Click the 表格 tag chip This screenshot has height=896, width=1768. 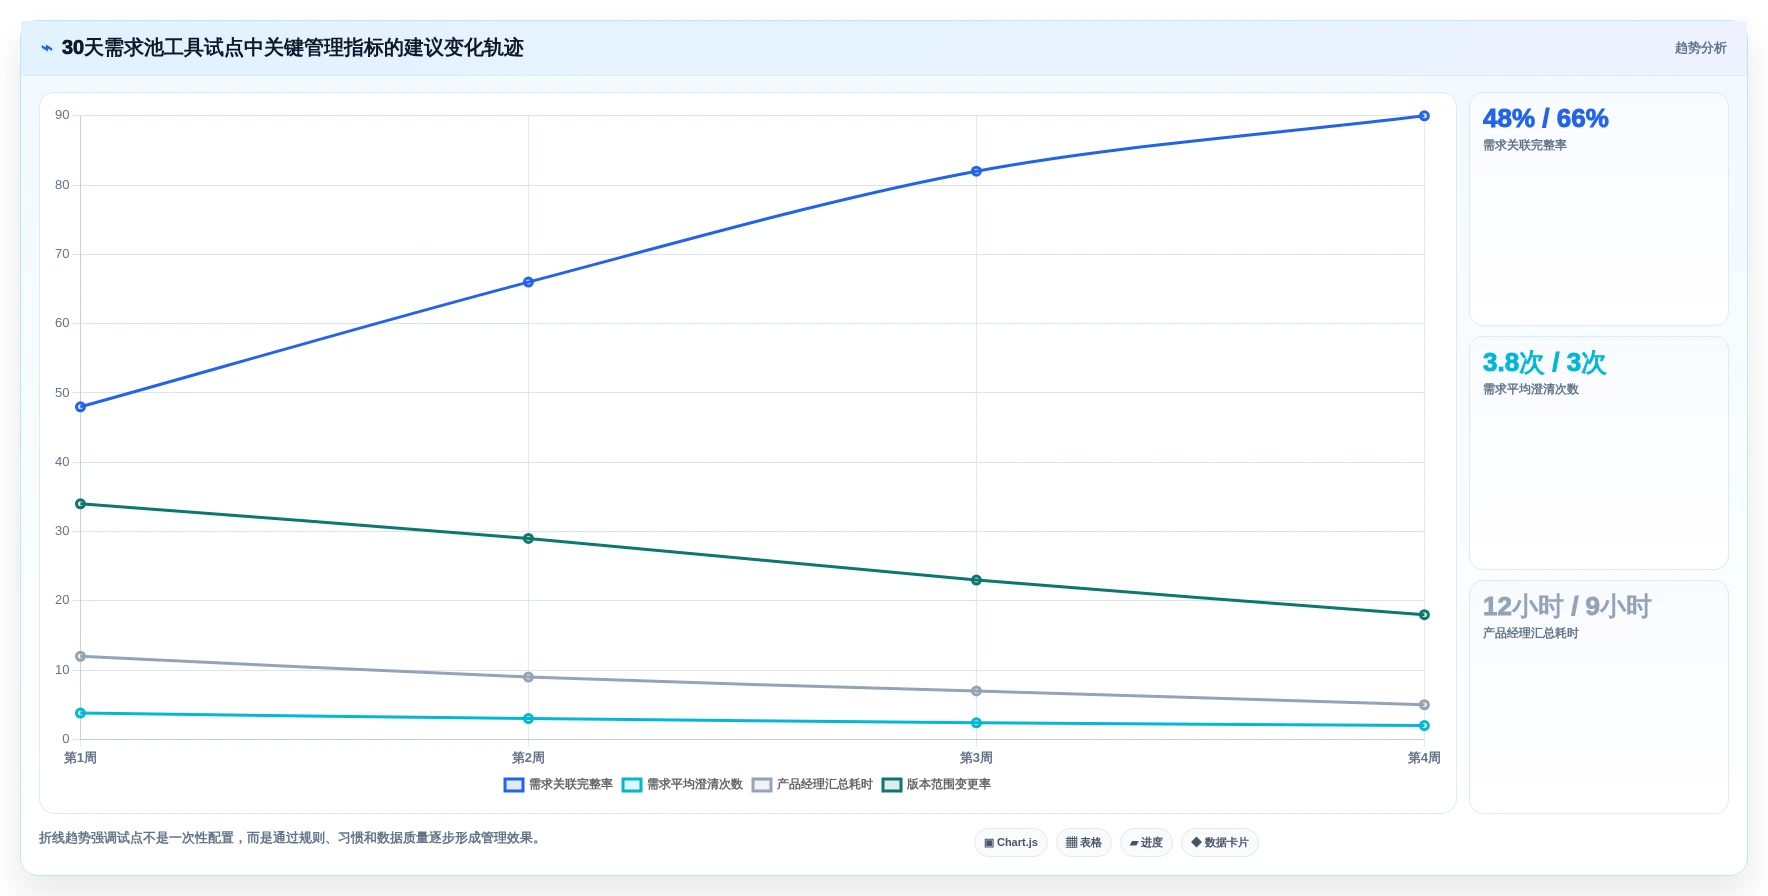tap(1084, 843)
